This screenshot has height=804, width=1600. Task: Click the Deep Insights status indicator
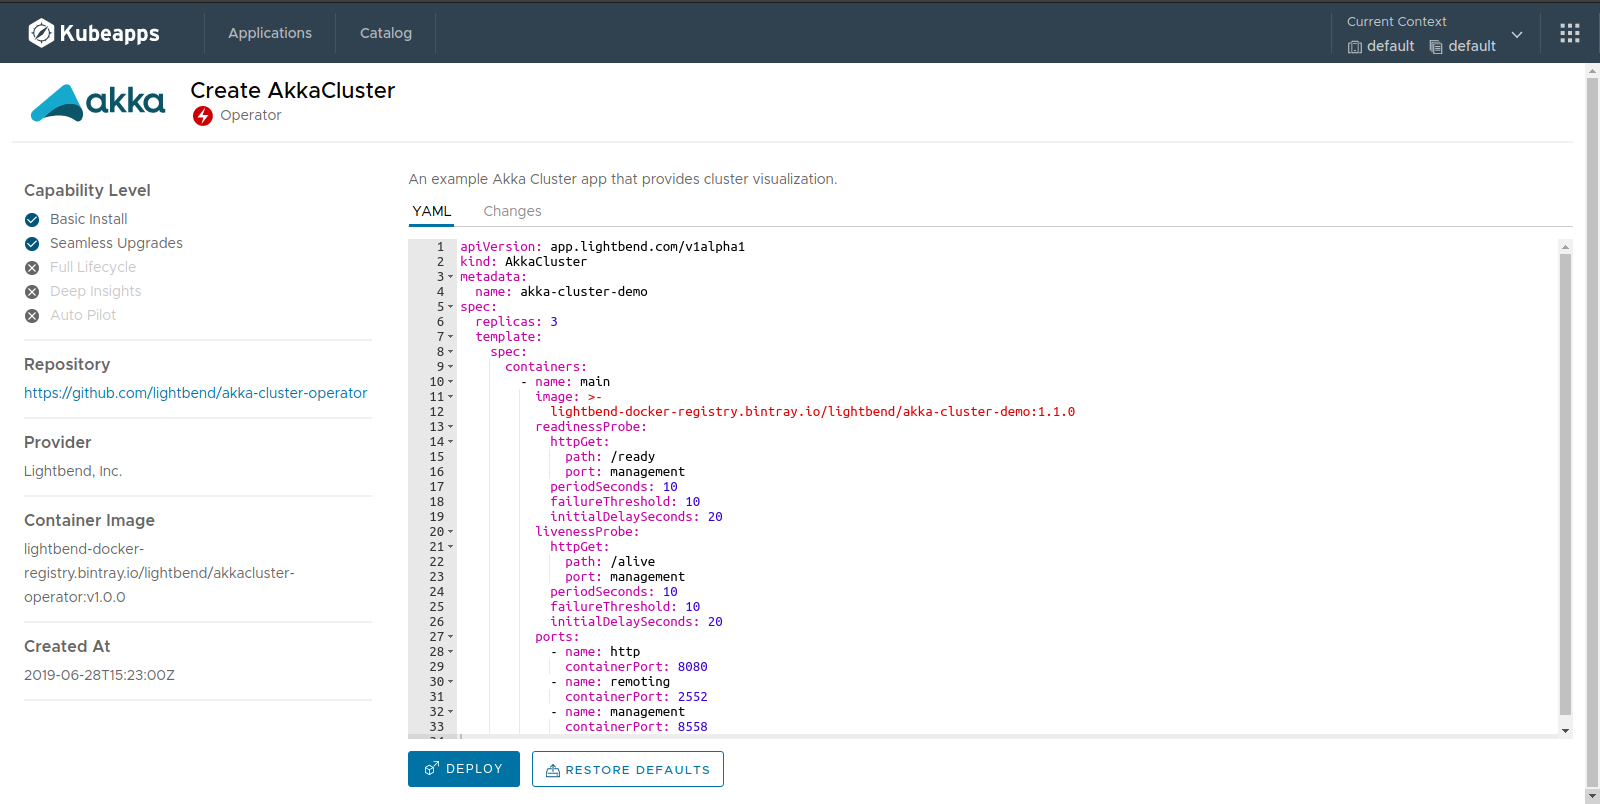point(32,292)
